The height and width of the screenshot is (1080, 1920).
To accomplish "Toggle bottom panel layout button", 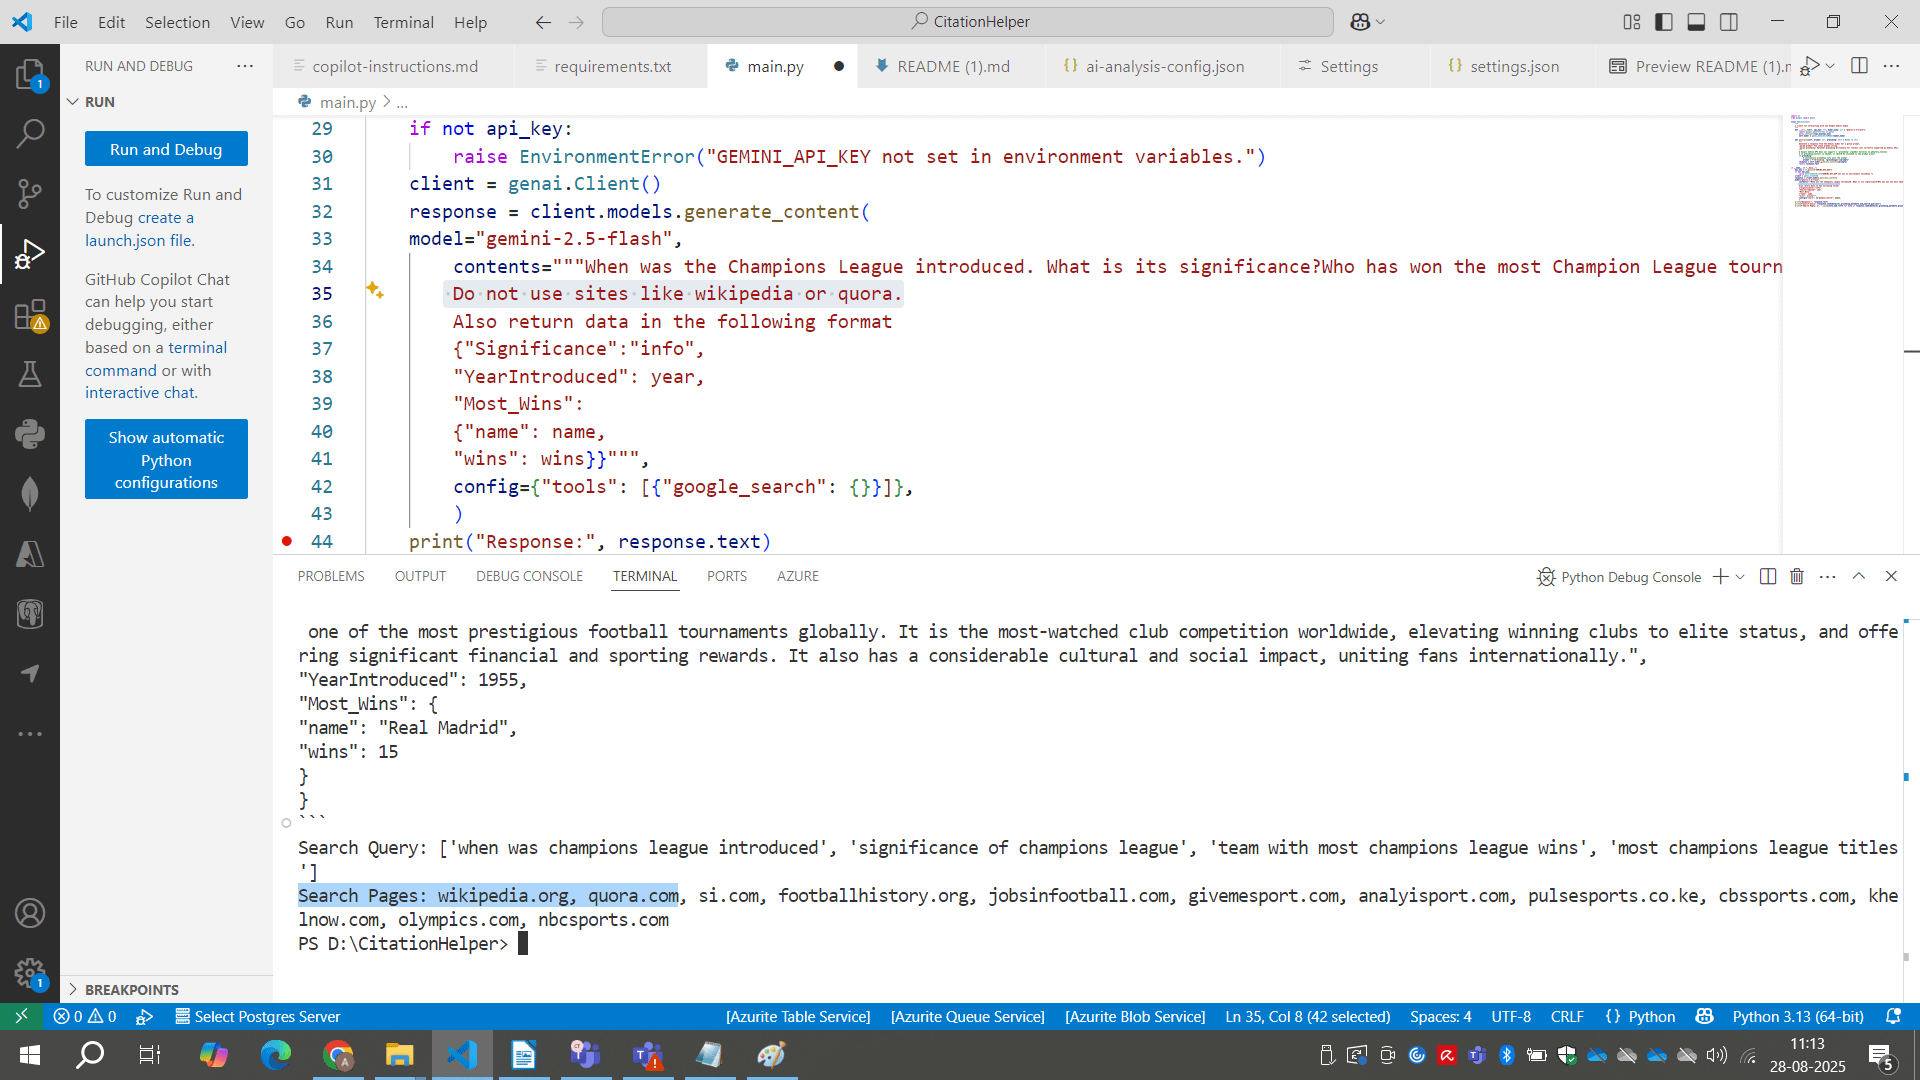I will click(x=1696, y=22).
